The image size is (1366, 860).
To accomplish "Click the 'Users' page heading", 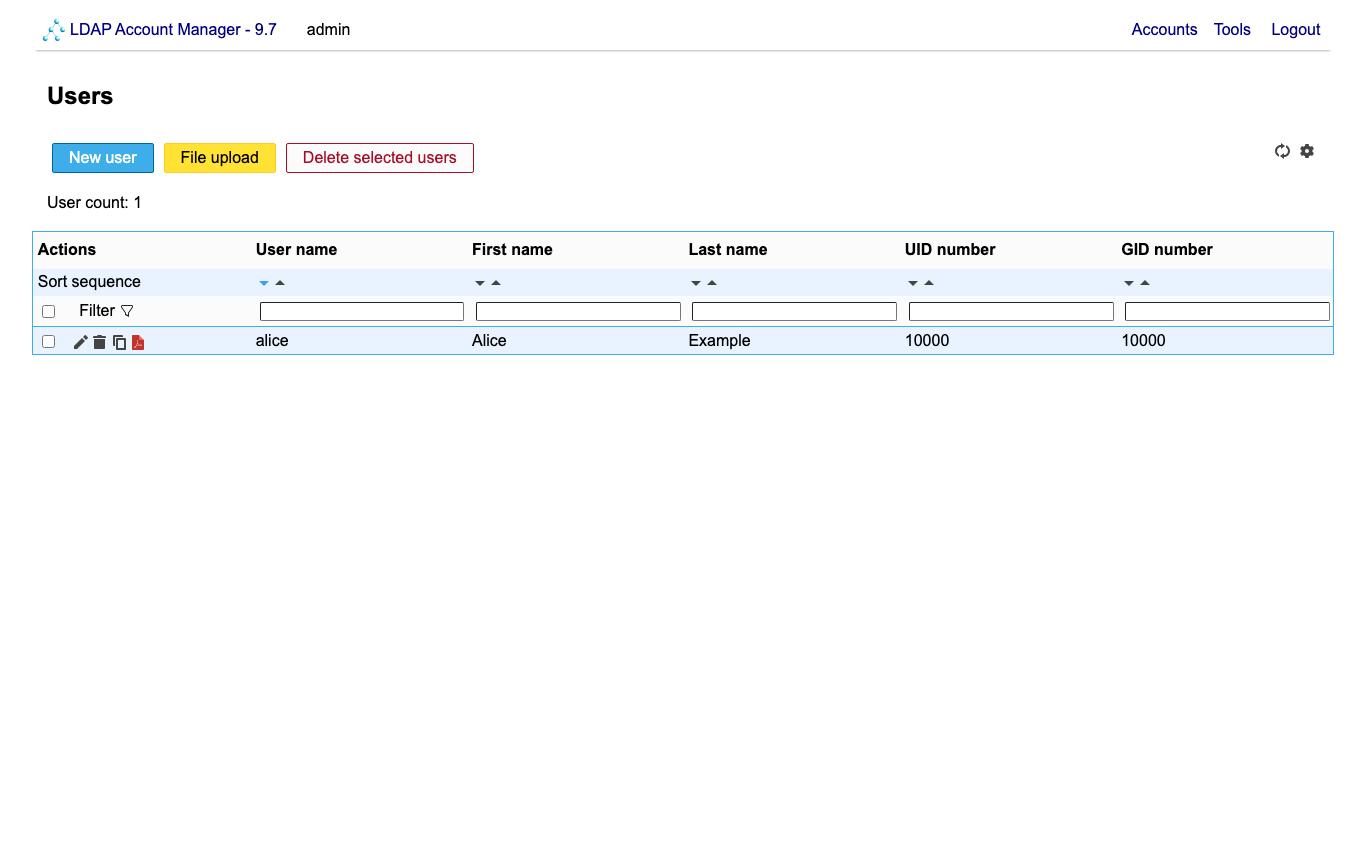I will tap(80, 96).
